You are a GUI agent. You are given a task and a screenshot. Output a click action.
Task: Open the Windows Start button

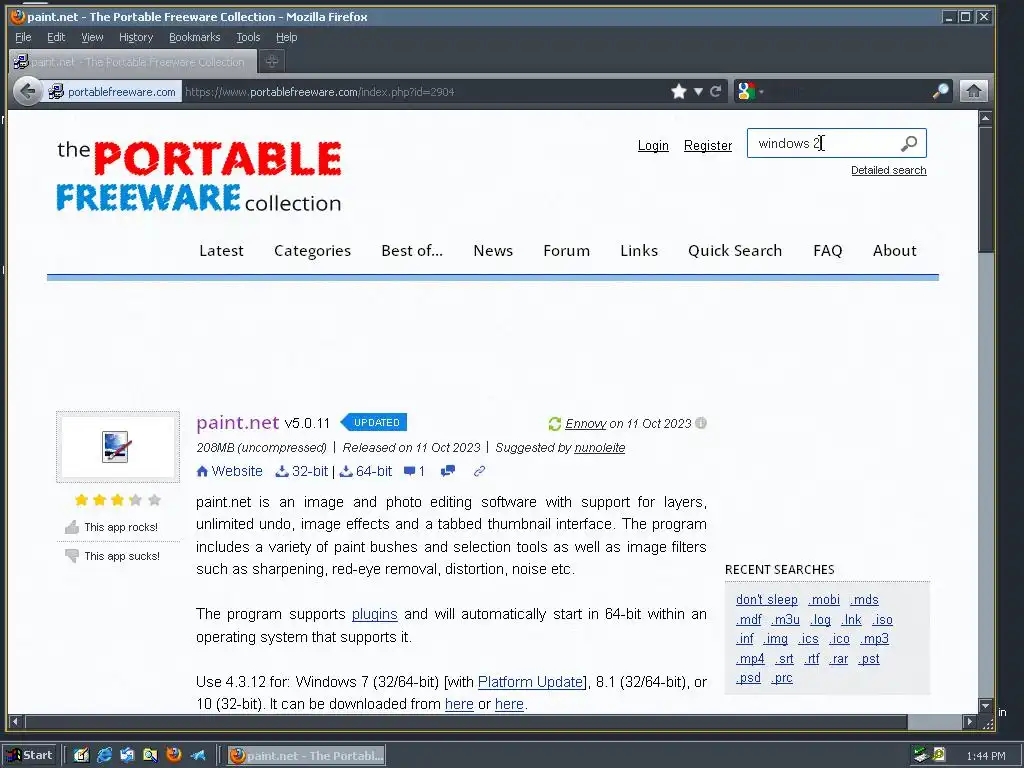(x=30, y=756)
